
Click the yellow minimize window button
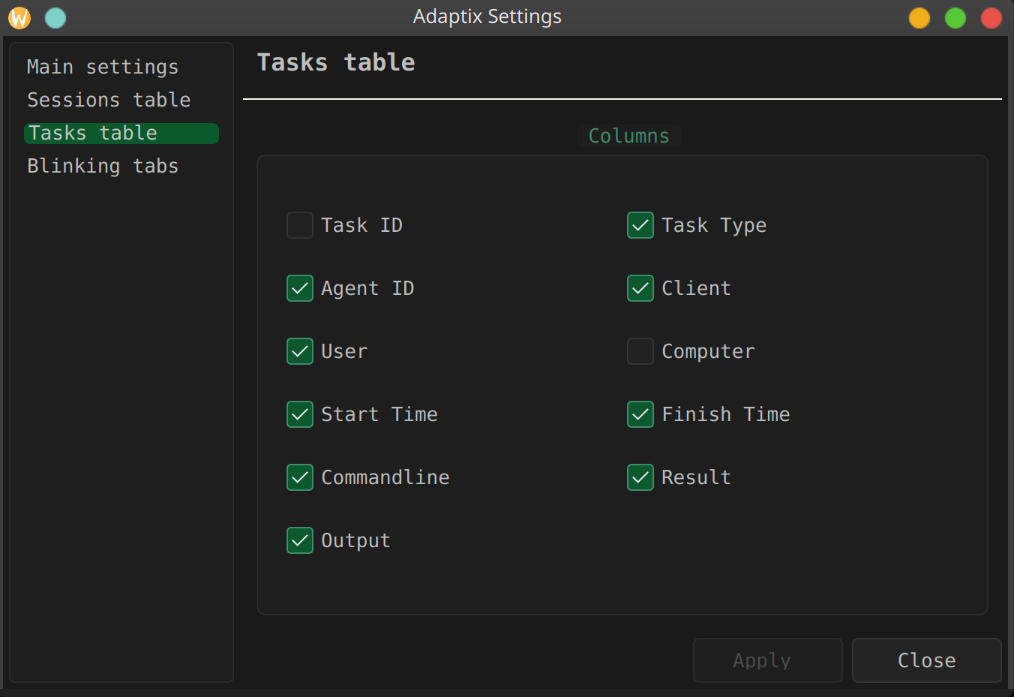(919, 17)
